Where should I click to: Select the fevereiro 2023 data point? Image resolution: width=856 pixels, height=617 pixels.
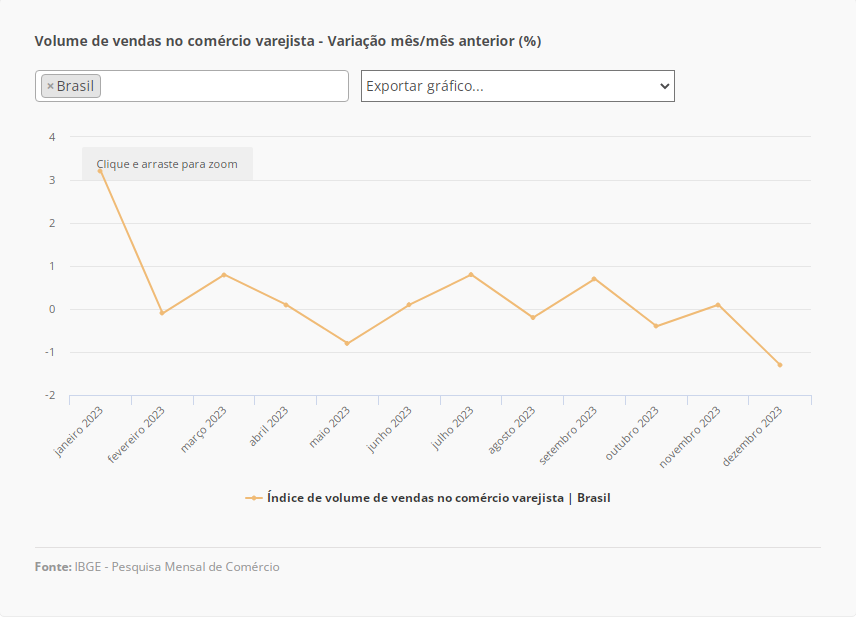(x=162, y=313)
